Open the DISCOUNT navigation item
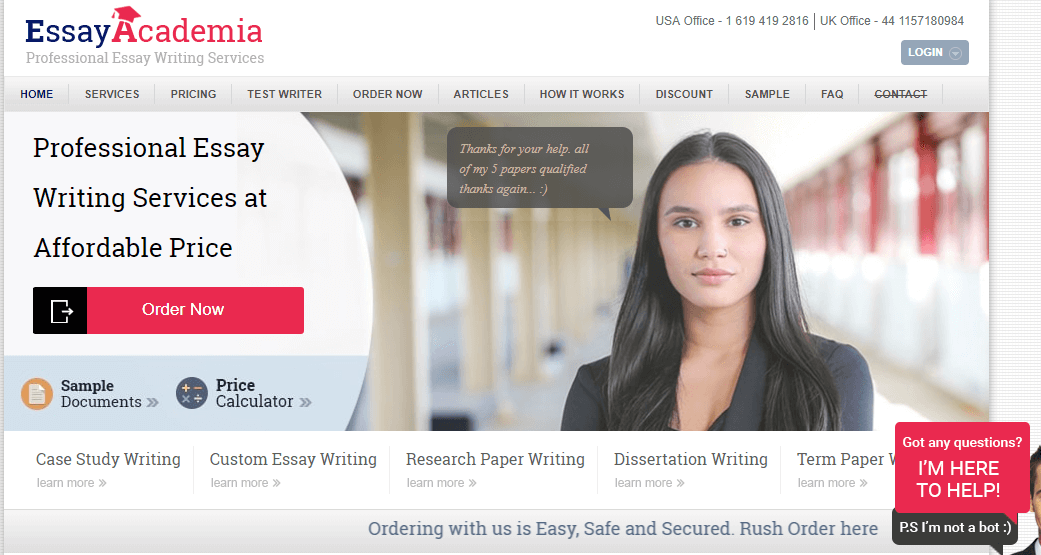Screen dimensions: 1041x555 pos(684,94)
